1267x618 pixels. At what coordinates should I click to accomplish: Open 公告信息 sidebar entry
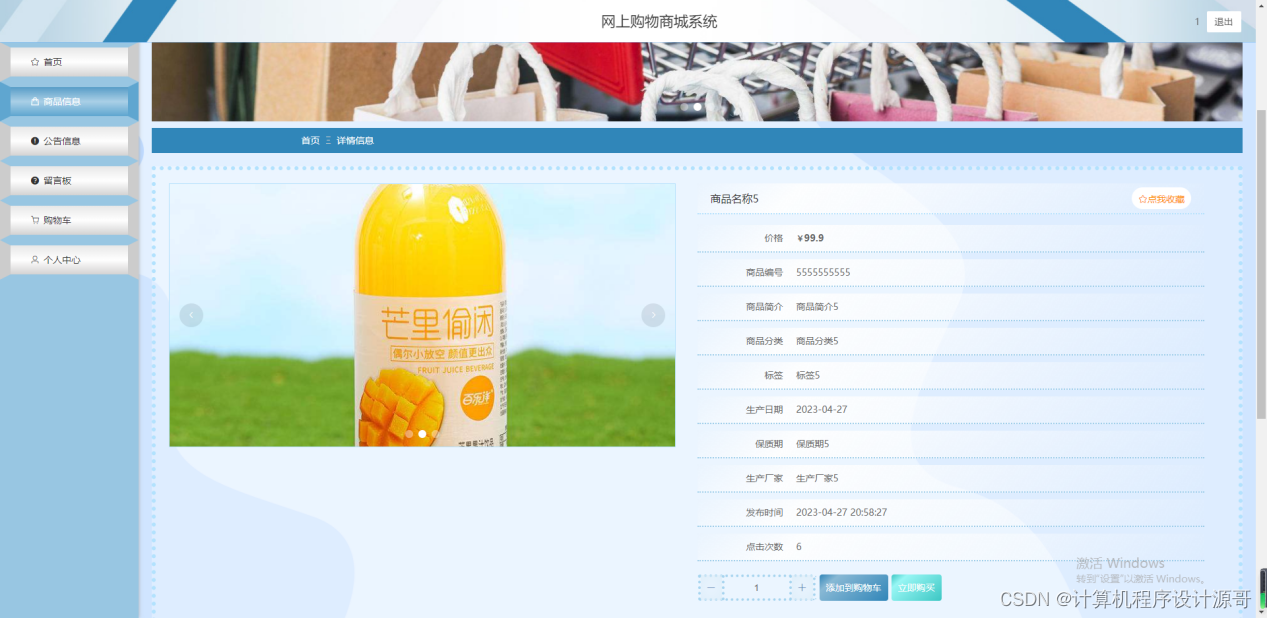tap(69, 141)
